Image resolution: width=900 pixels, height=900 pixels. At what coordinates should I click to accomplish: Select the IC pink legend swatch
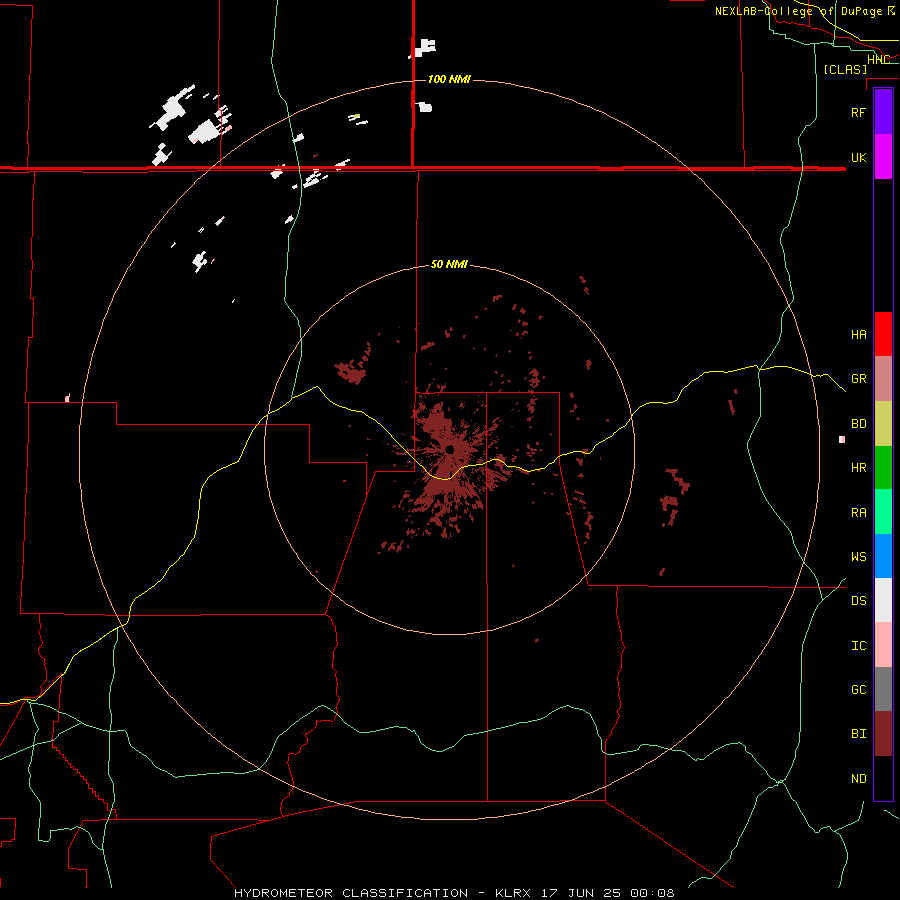[x=883, y=645]
